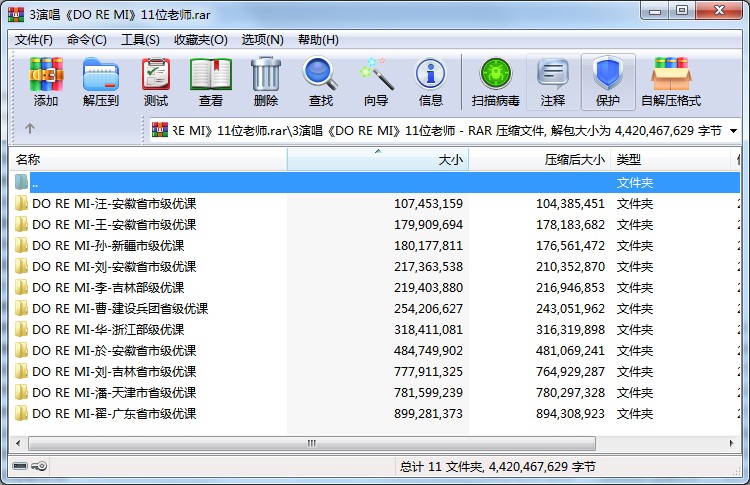Sort by the 名称 column header
Viewport: 750px width, 485px height.
tap(148, 159)
